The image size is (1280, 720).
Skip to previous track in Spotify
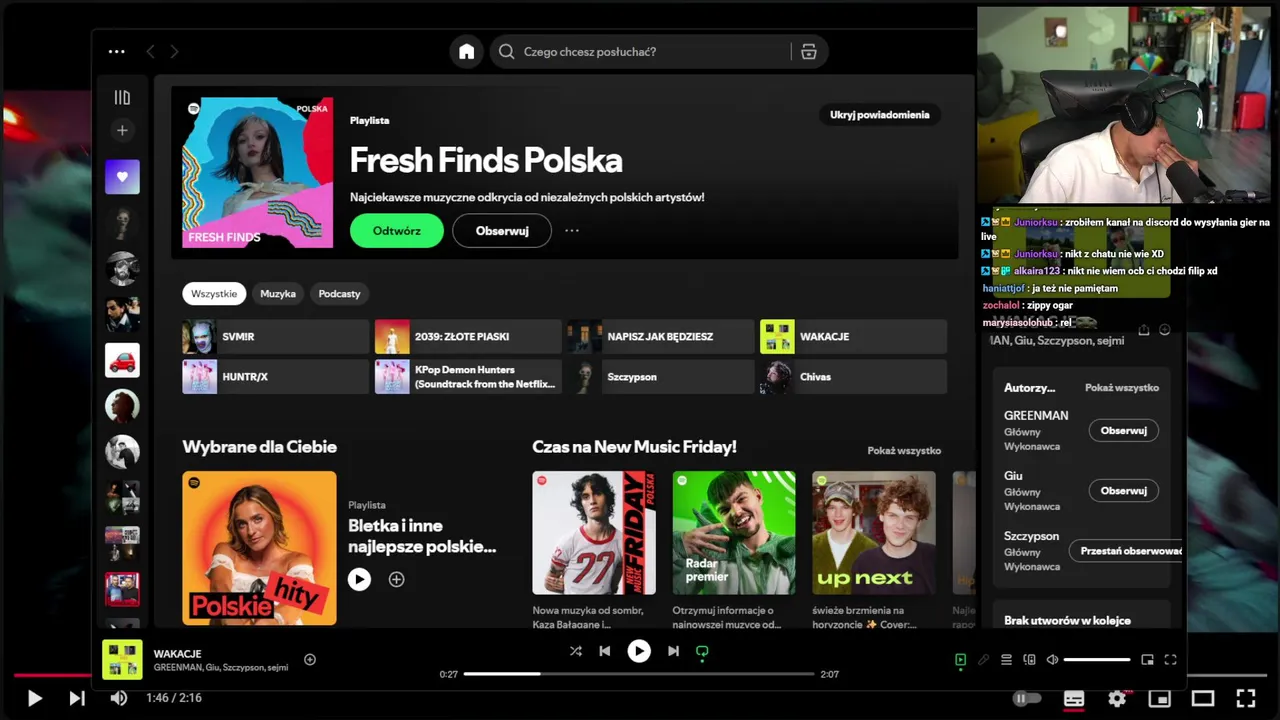(x=604, y=651)
